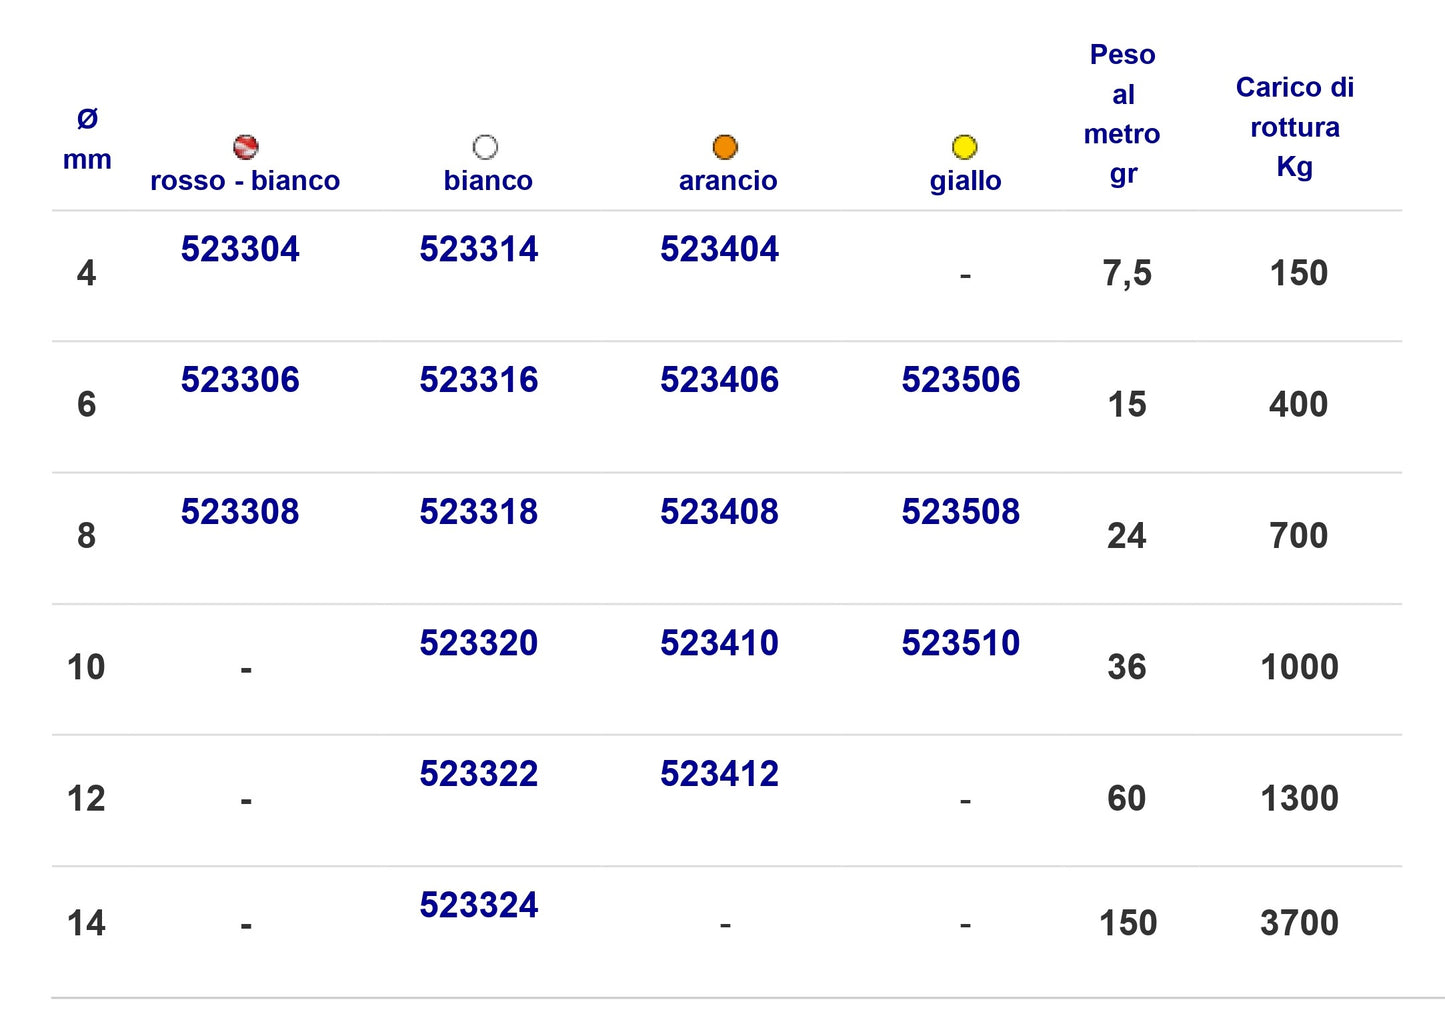Click product code 523316
Screen dimensions: 1445x1028
tap(479, 380)
